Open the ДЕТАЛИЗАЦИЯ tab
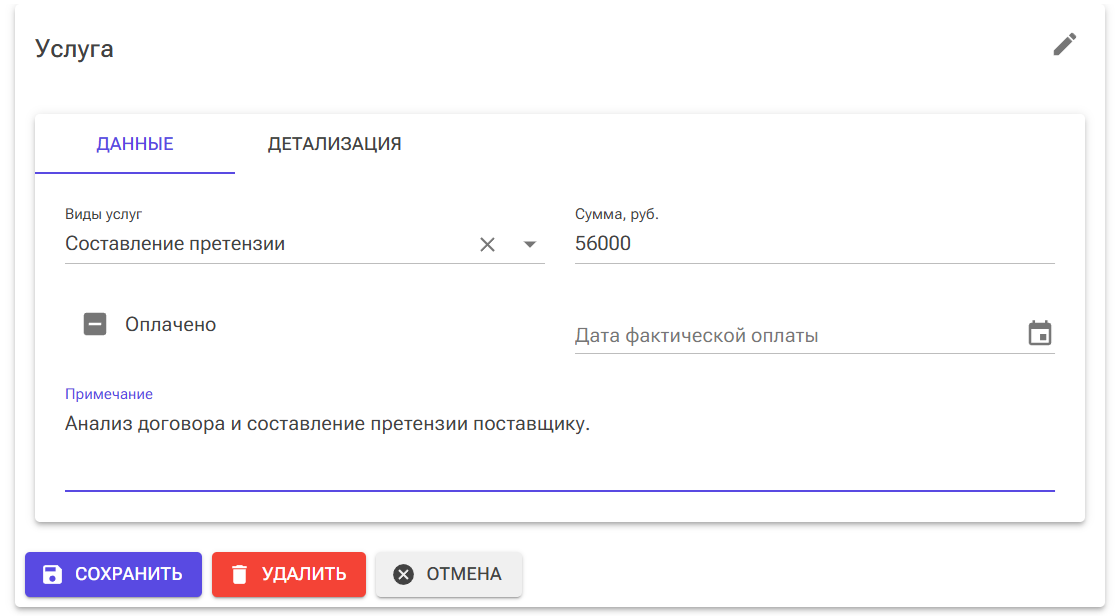 (334, 144)
